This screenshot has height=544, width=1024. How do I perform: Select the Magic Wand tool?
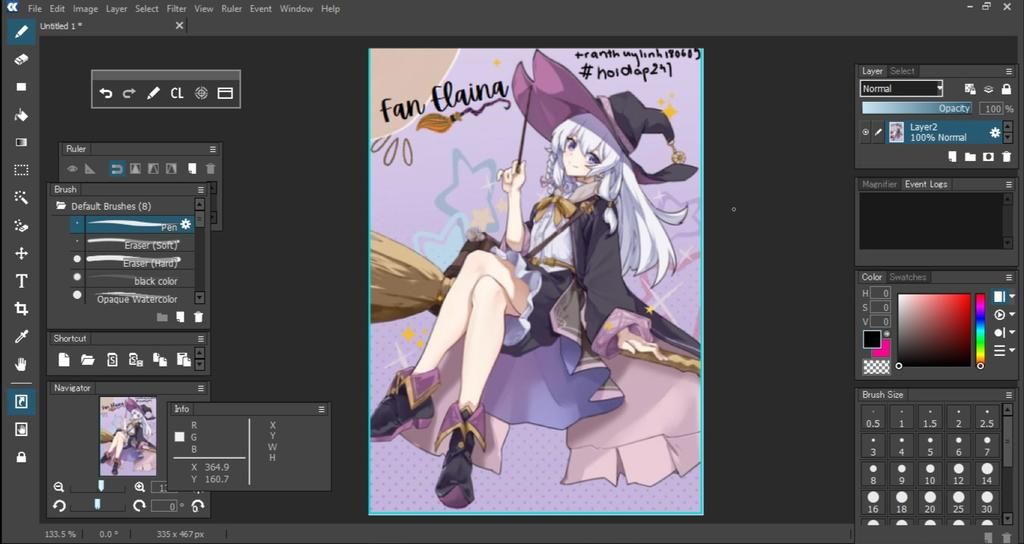[x=21, y=198]
